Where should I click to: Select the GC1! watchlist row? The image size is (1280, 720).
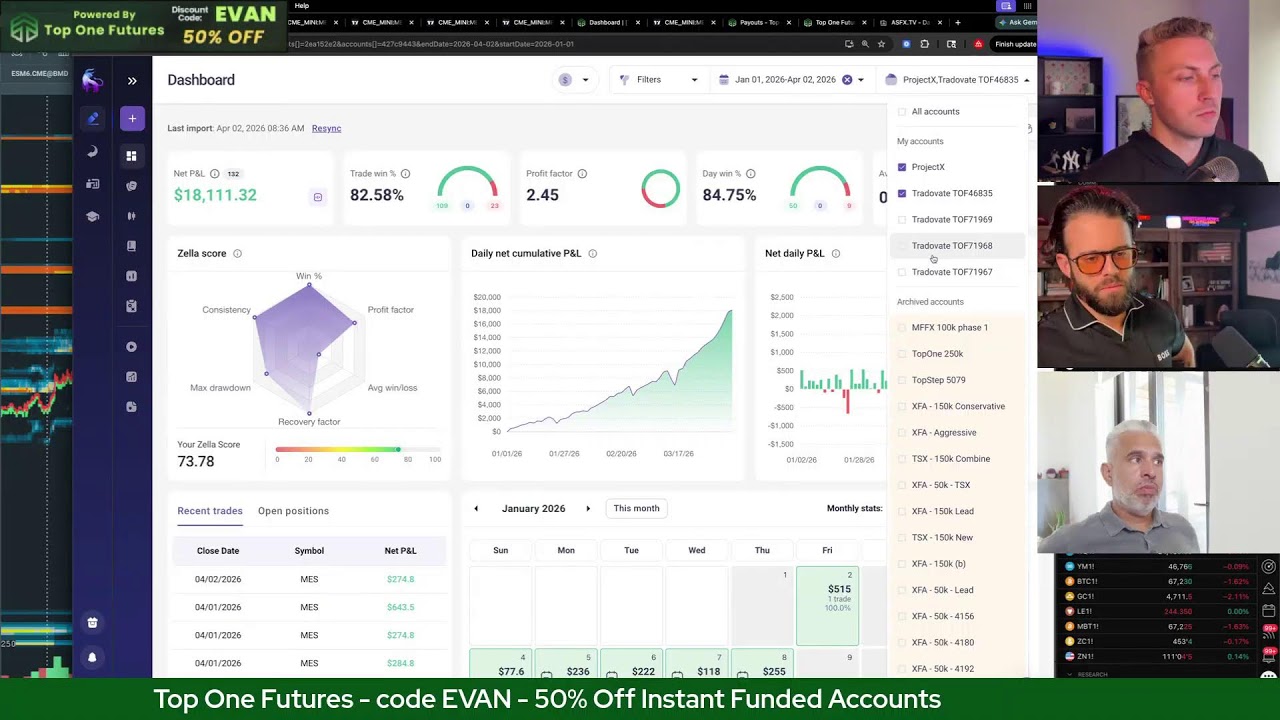click(1155, 596)
